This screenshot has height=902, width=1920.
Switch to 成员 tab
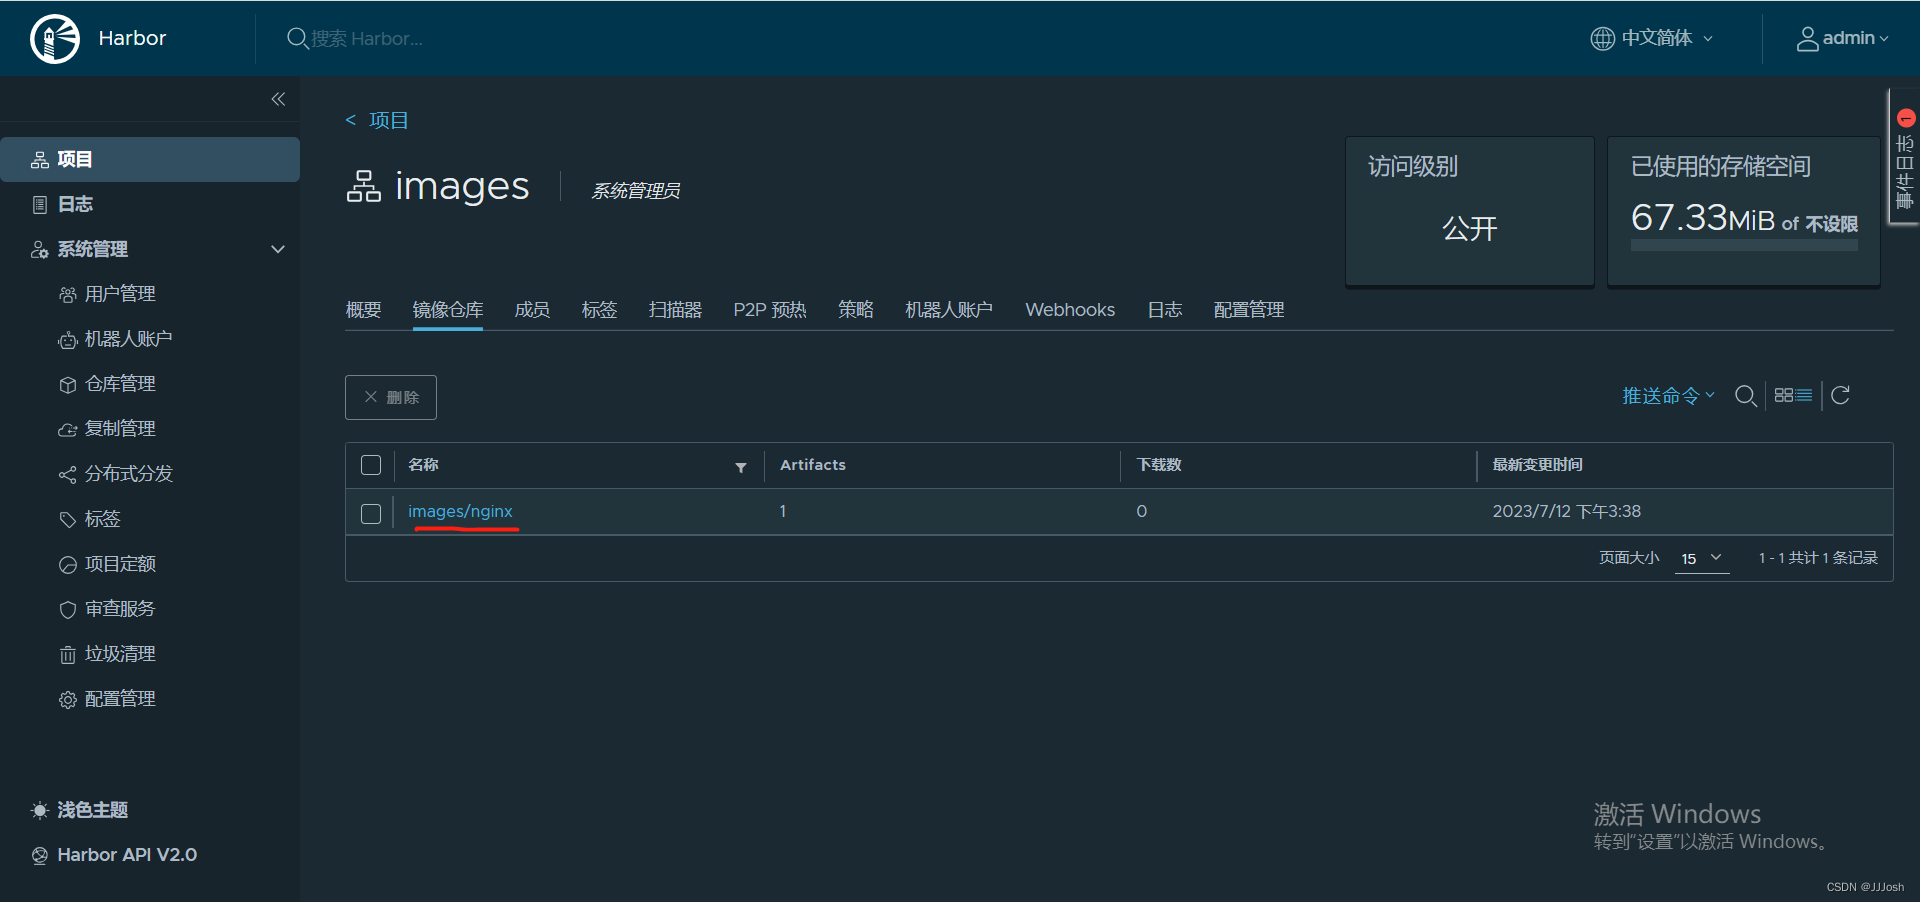(x=532, y=310)
